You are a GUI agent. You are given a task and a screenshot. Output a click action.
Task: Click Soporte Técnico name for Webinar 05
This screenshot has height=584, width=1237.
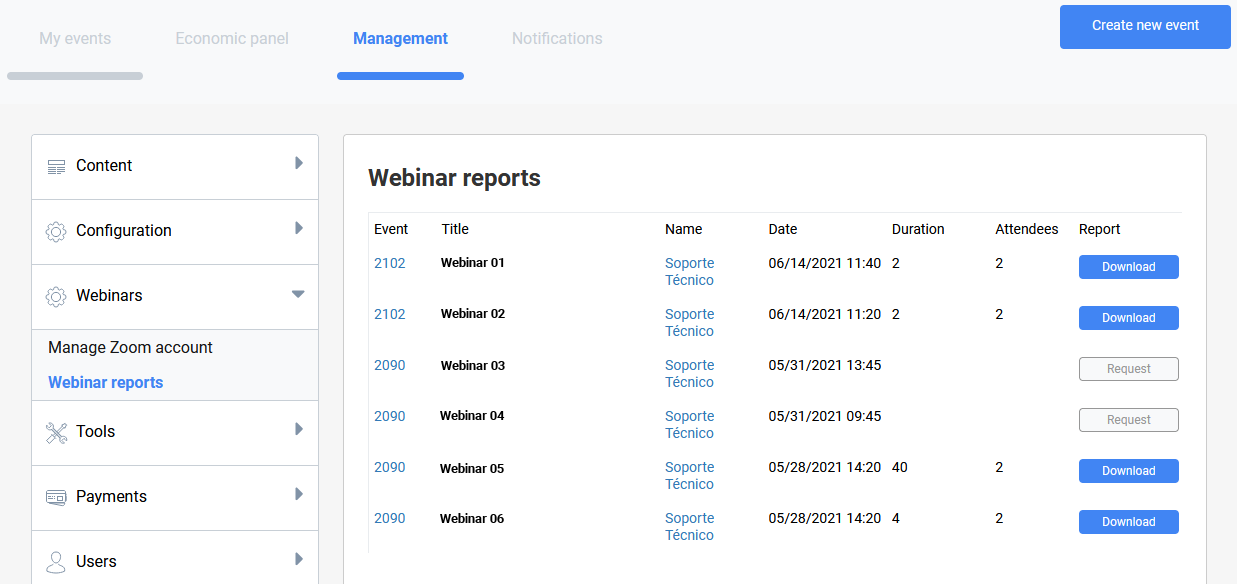[690, 475]
